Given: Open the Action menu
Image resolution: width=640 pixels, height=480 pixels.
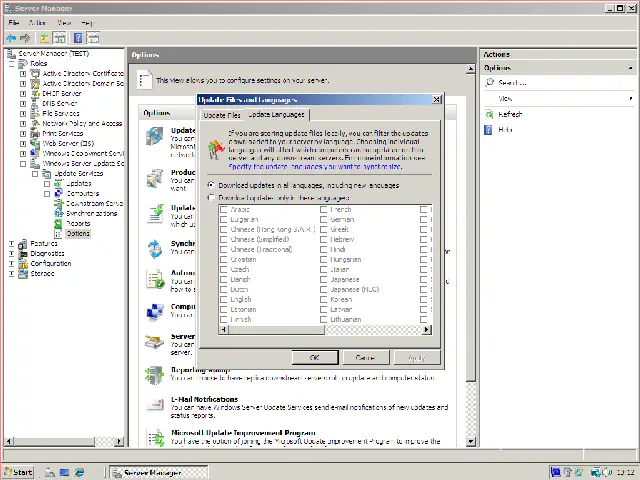Looking at the screenshot, I should coord(37,22).
